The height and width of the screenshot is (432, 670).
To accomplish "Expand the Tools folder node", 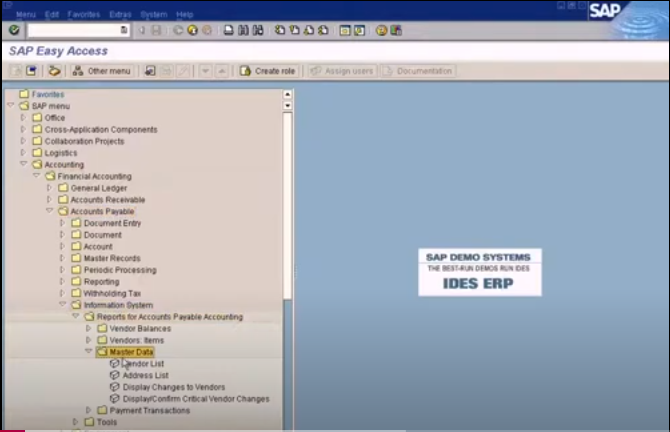I will pos(76,422).
